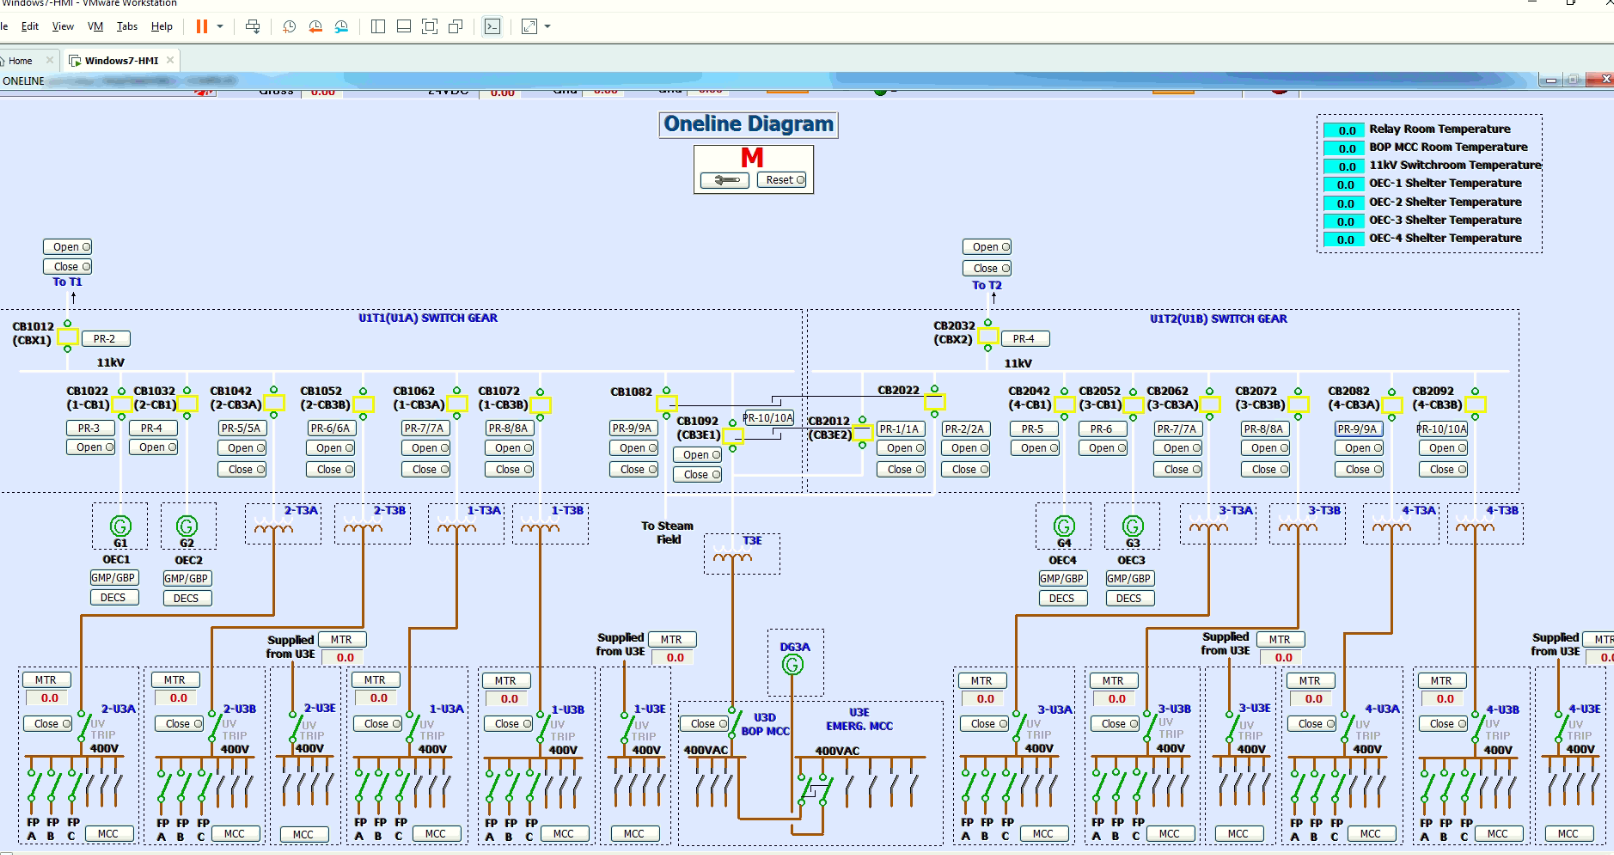Toggle the CB1082 breaker indicator box
The height and width of the screenshot is (855, 1614).
point(666,404)
